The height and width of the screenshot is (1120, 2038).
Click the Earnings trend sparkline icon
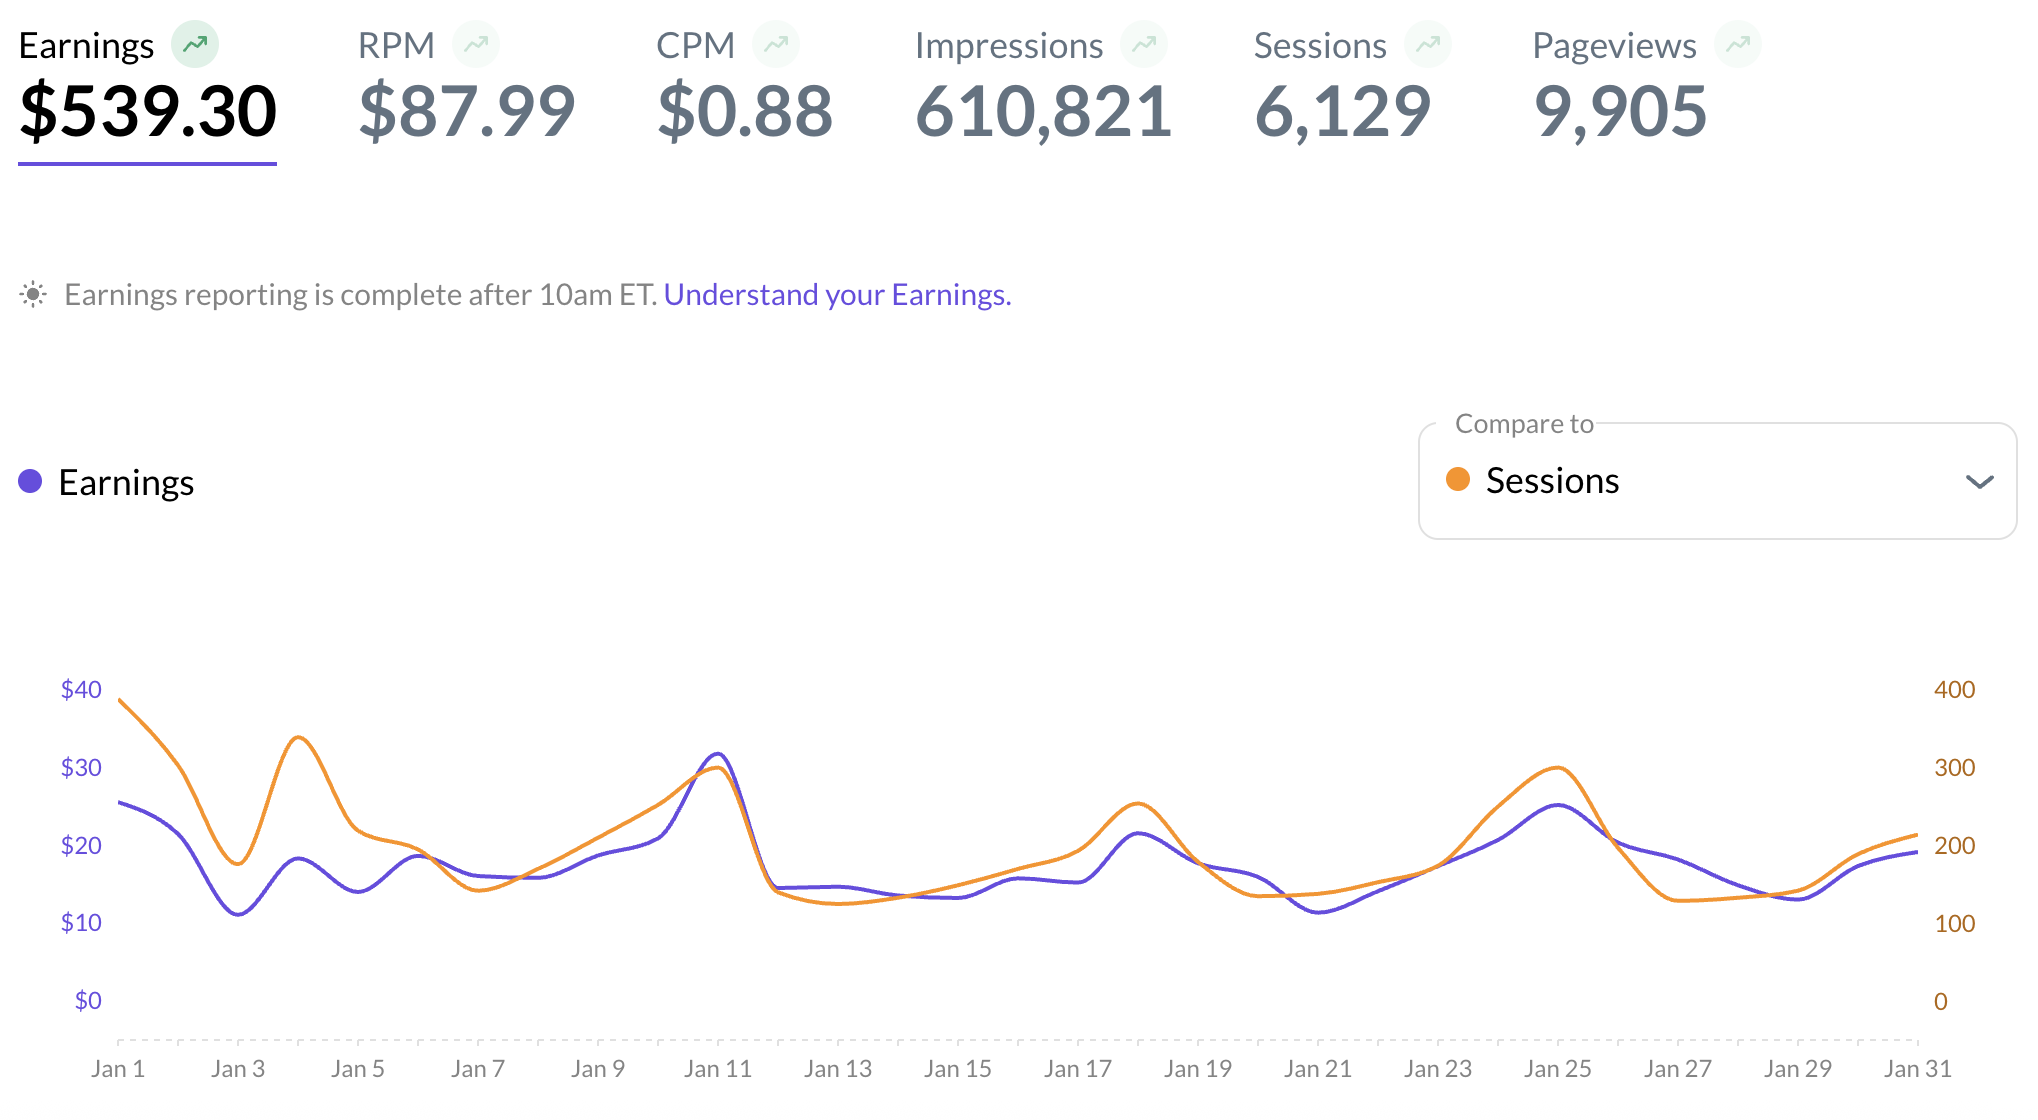(x=196, y=43)
